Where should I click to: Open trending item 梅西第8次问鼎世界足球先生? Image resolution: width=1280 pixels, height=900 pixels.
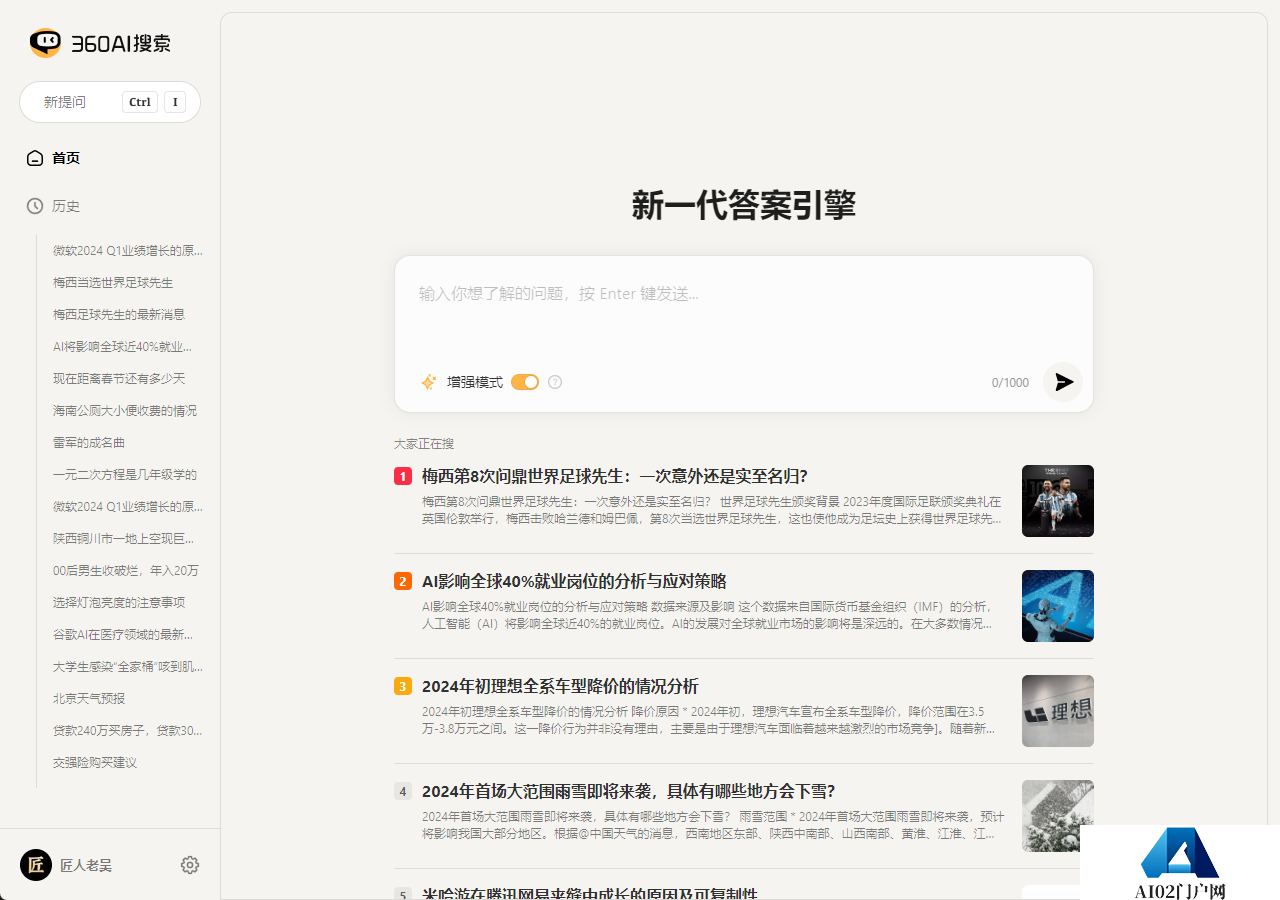point(614,476)
